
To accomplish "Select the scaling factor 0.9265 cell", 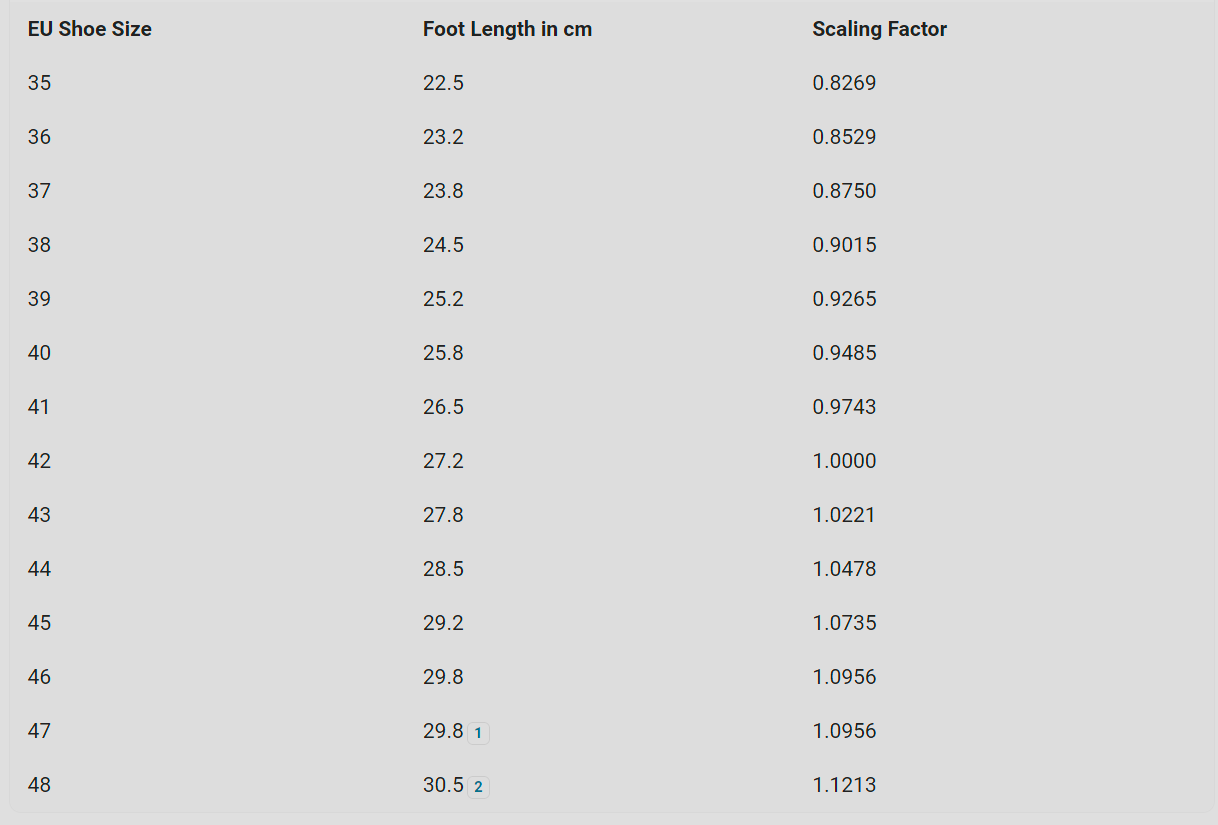I will point(844,299).
